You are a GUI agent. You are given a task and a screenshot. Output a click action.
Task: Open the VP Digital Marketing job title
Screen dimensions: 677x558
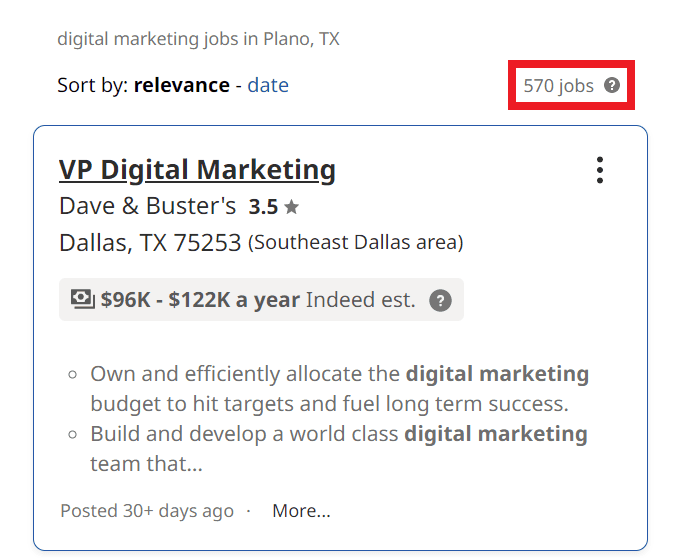[x=197, y=170]
